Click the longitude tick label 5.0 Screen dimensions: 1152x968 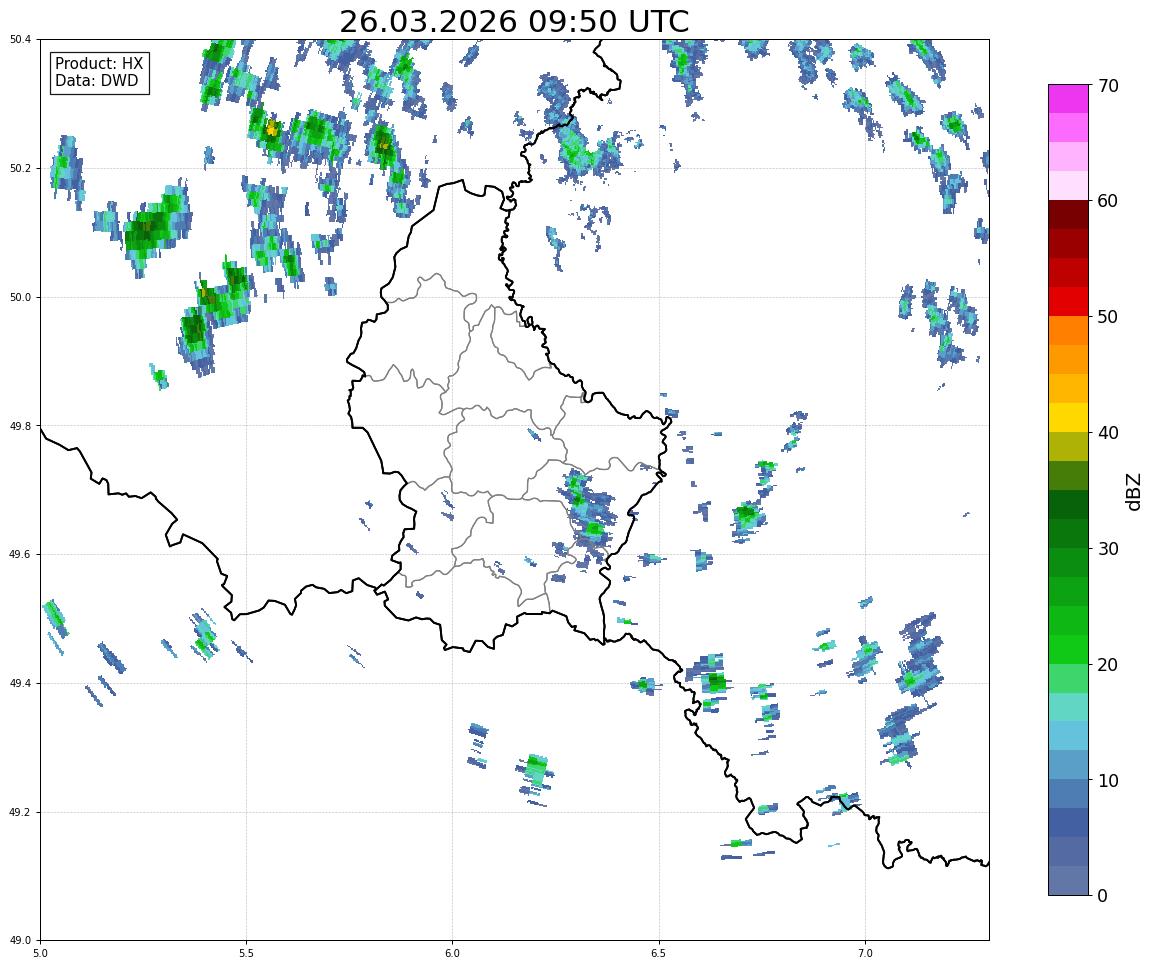click(x=40, y=954)
